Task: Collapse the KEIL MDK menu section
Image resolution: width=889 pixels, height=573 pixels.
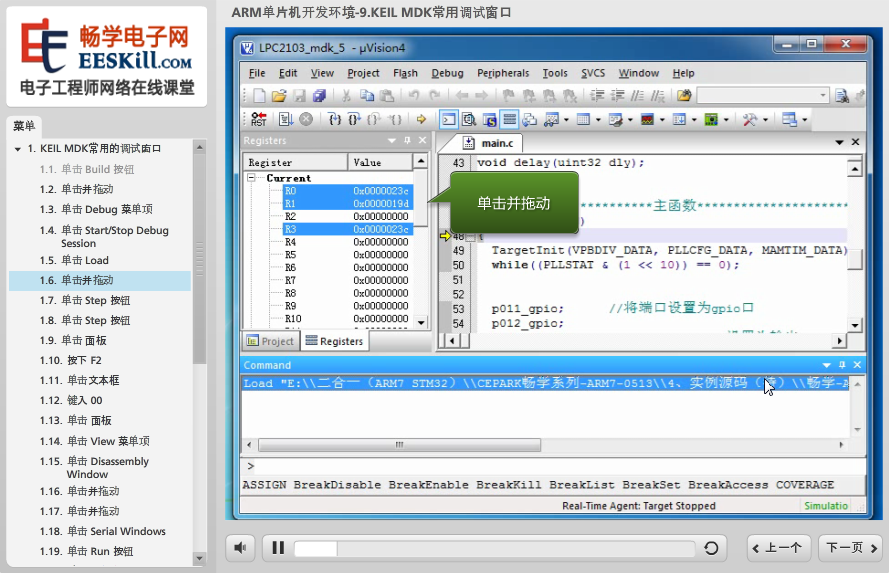Action: (x=18, y=149)
